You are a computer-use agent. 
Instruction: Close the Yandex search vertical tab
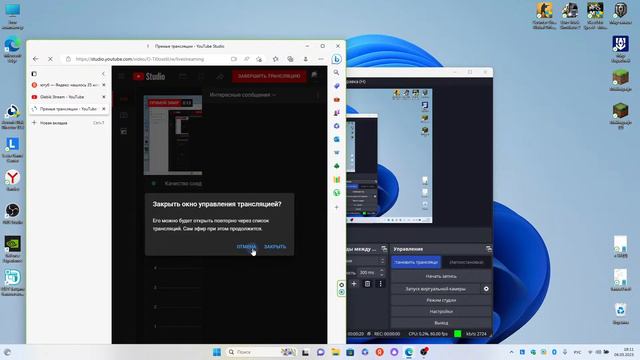(x=104, y=85)
